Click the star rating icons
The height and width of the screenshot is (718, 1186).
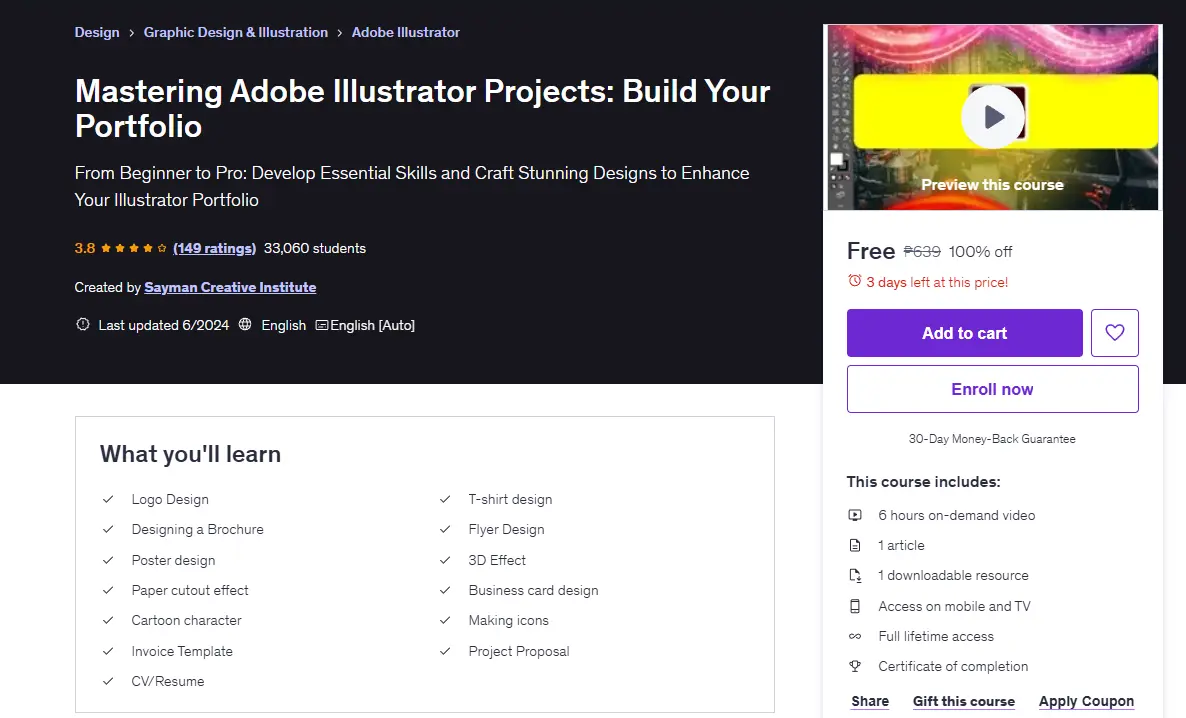click(133, 248)
